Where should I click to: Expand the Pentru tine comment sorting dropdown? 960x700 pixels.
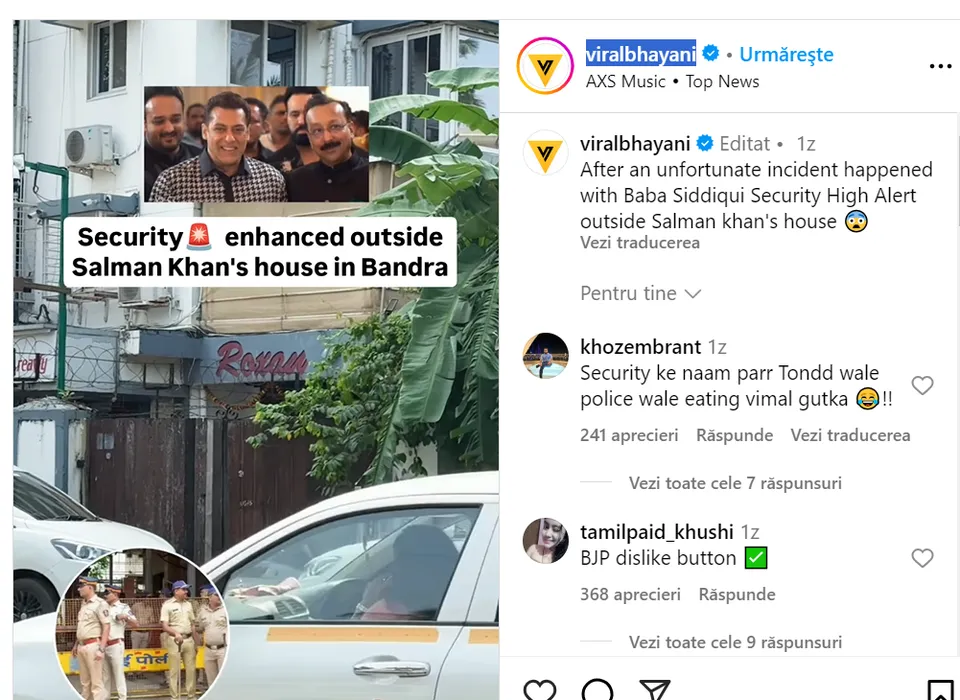coord(640,293)
